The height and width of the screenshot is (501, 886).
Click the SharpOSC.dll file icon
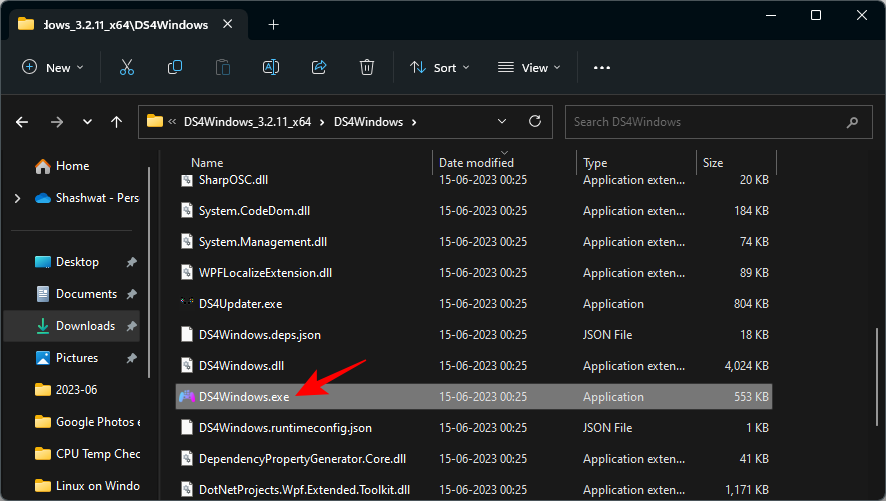tap(187, 180)
